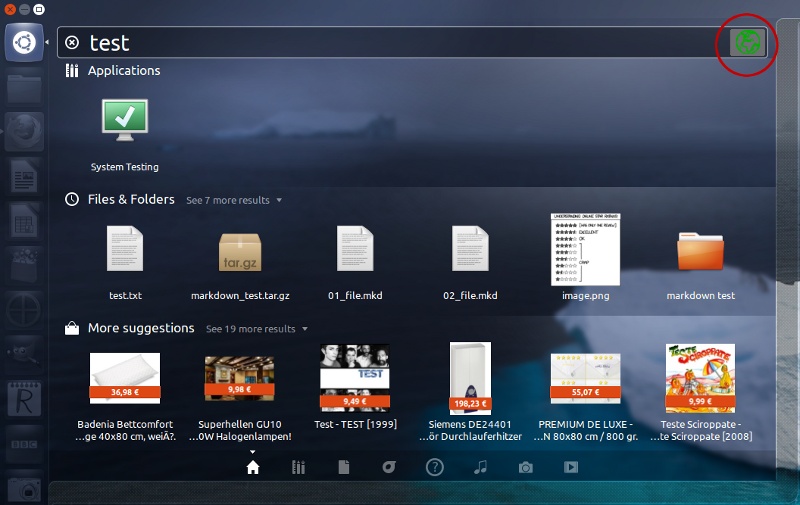800x505 pixels.
Task: Open the System Testing application
Action: click(x=125, y=120)
